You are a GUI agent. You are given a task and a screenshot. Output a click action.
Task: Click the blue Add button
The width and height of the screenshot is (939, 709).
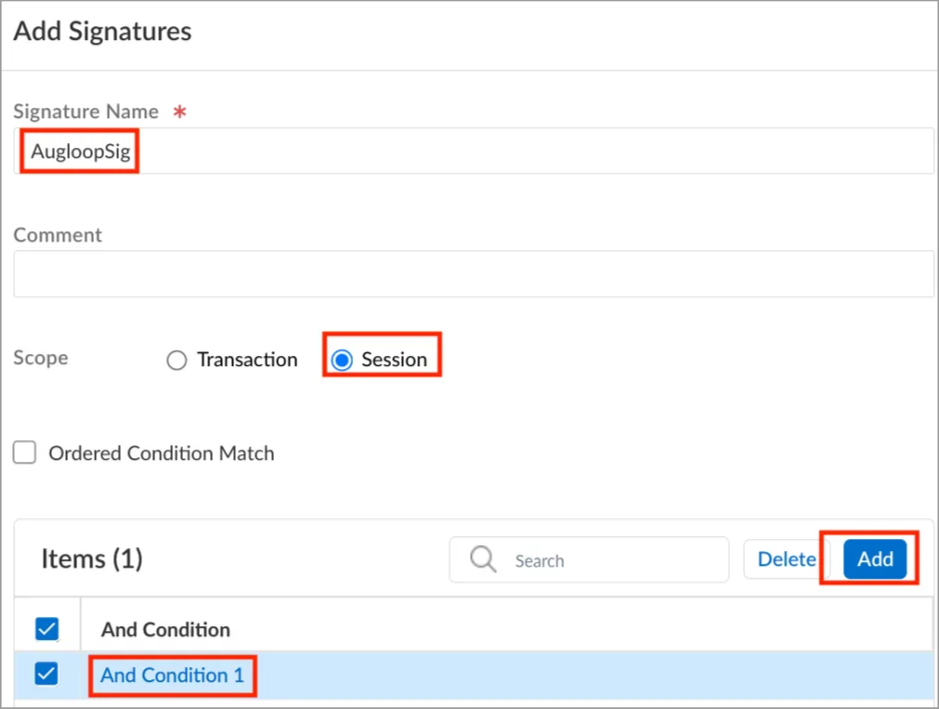pyautogui.click(x=875, y=559)
